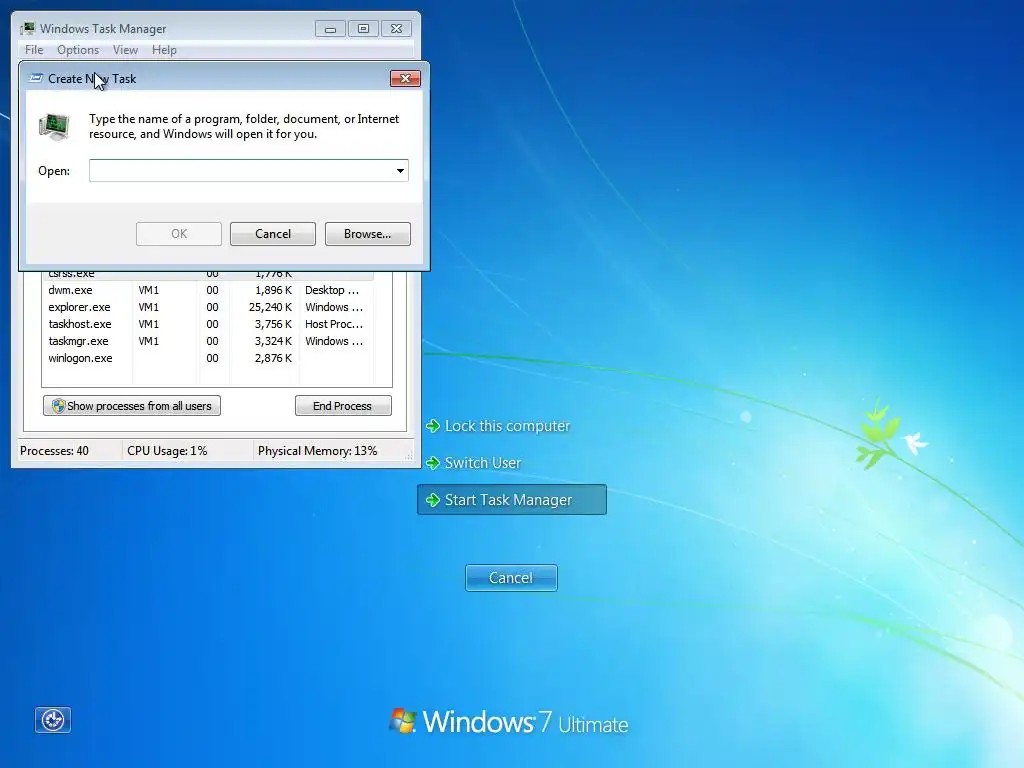Click the 3,324 K memory value
The image size is (1024, 768).
coord(274,341)
